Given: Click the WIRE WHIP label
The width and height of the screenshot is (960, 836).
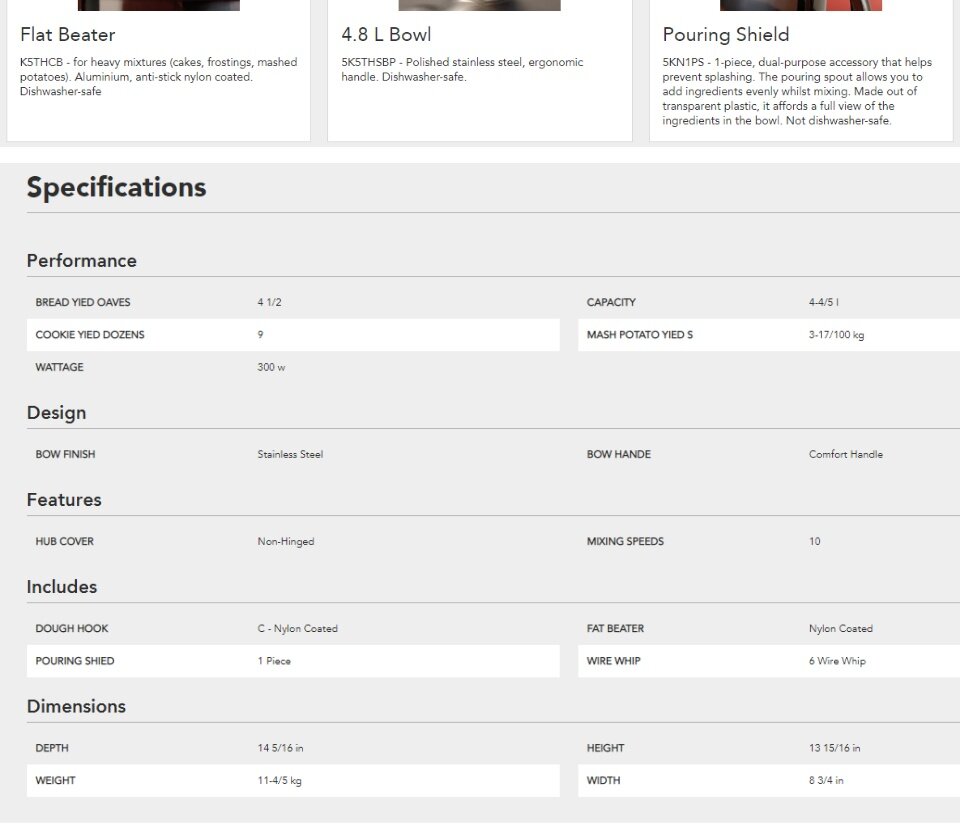Looking at the screenshot, I should [613, 660].
